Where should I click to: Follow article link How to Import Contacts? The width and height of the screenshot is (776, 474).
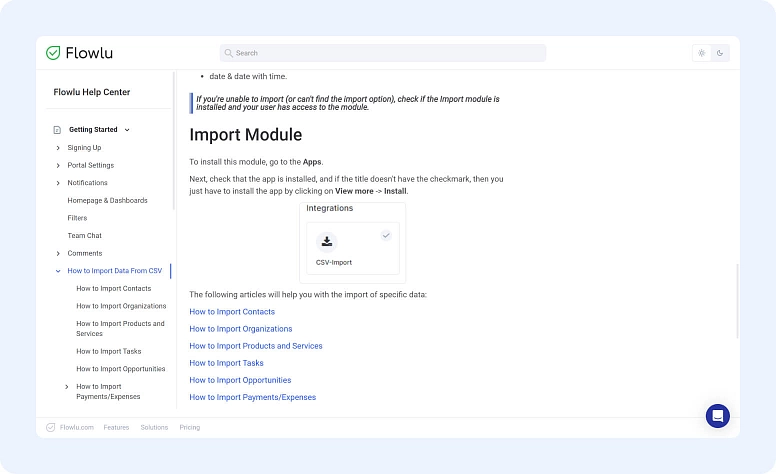pos(232,312)
